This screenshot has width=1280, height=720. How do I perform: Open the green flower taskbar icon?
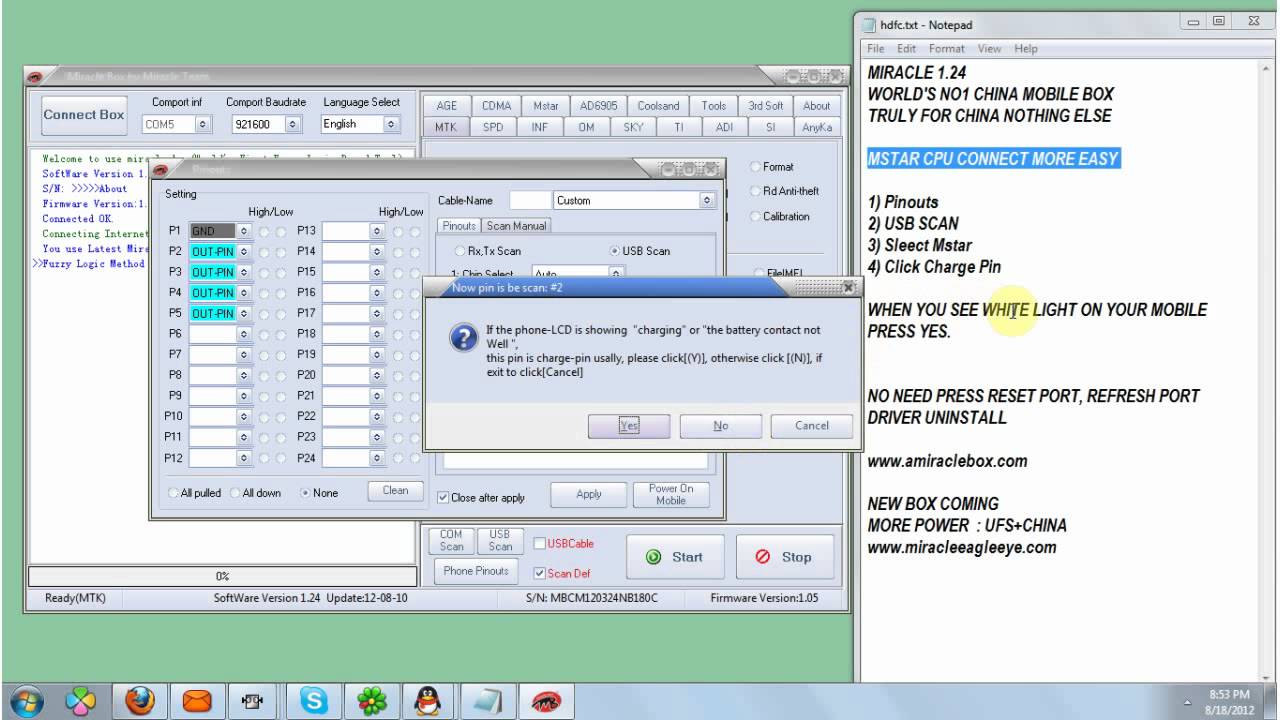click(372, 701)
